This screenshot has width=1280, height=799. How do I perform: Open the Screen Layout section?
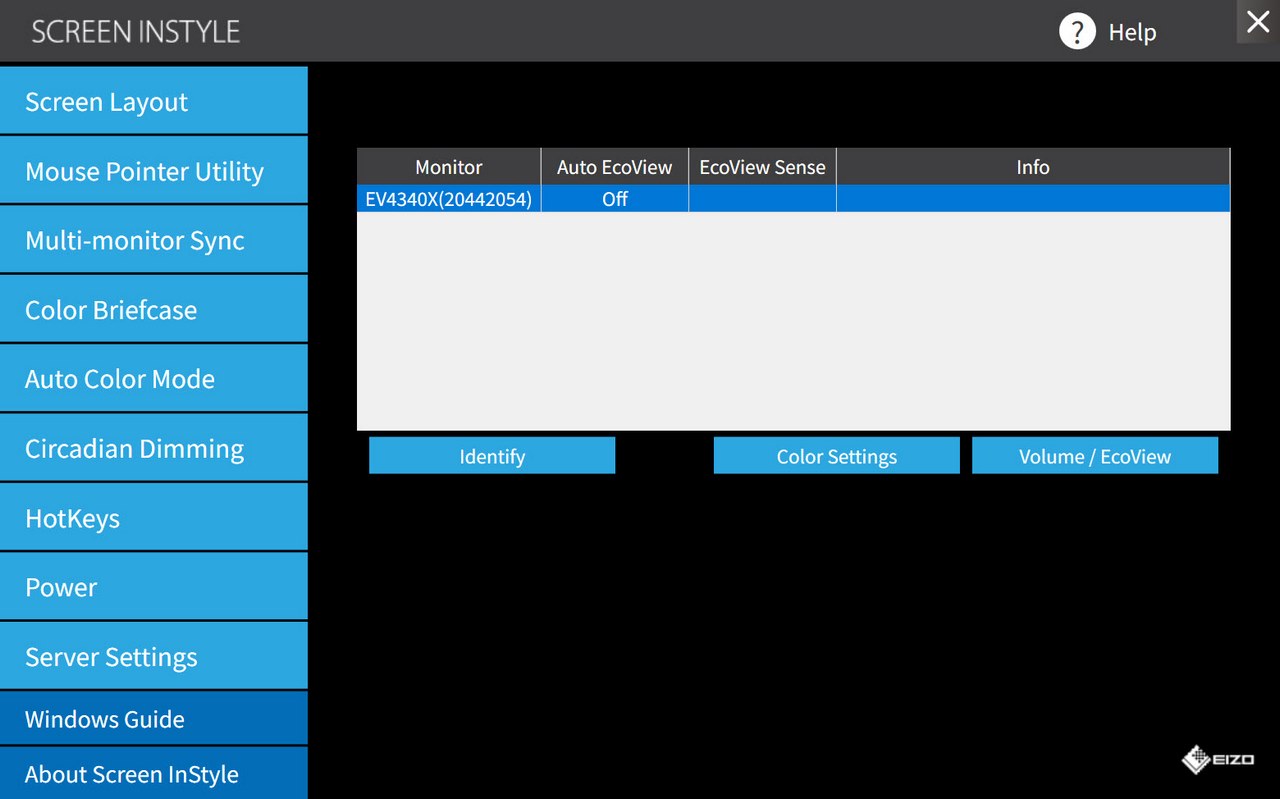(x=154, y=101)
